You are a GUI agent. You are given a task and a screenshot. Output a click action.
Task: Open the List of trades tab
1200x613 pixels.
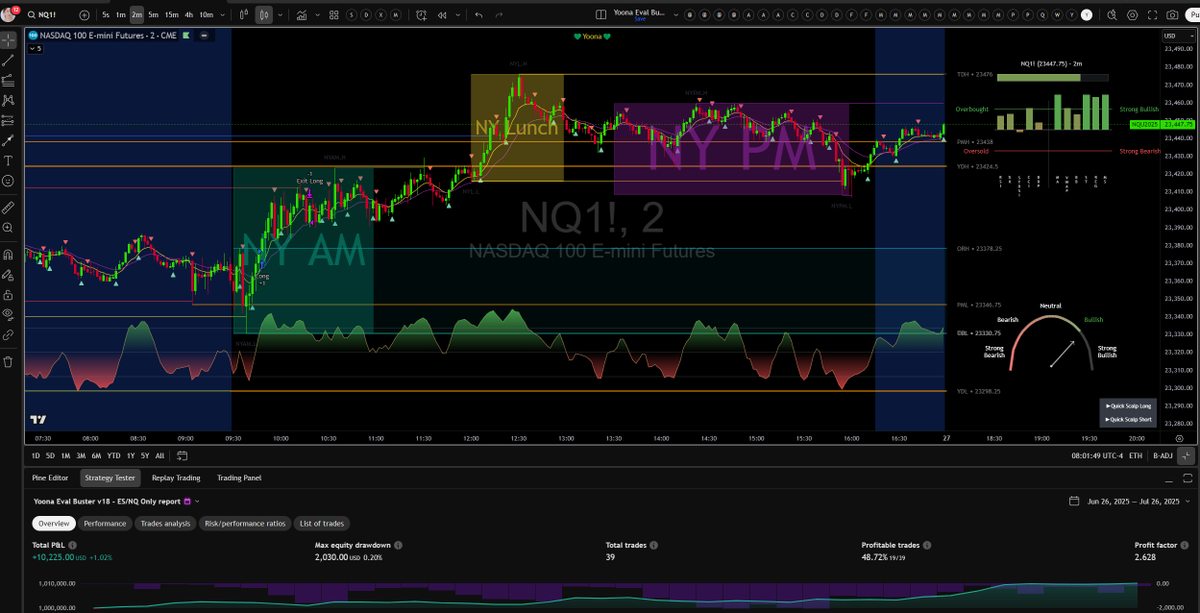322,523
